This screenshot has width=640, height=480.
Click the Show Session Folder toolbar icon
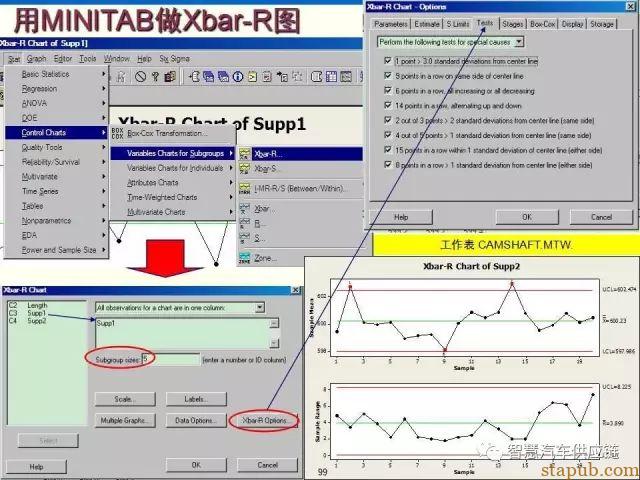click(x=194, y=76)
